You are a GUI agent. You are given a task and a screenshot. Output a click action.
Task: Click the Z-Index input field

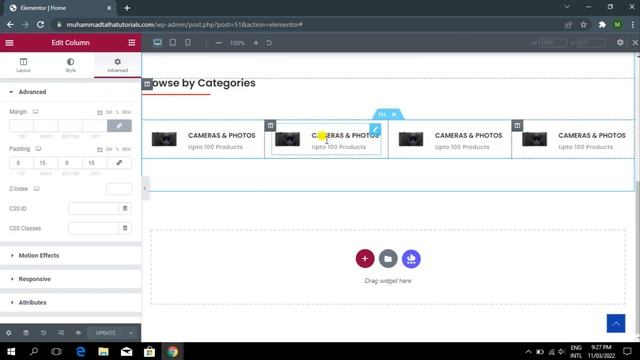click(x=119, y=189)
